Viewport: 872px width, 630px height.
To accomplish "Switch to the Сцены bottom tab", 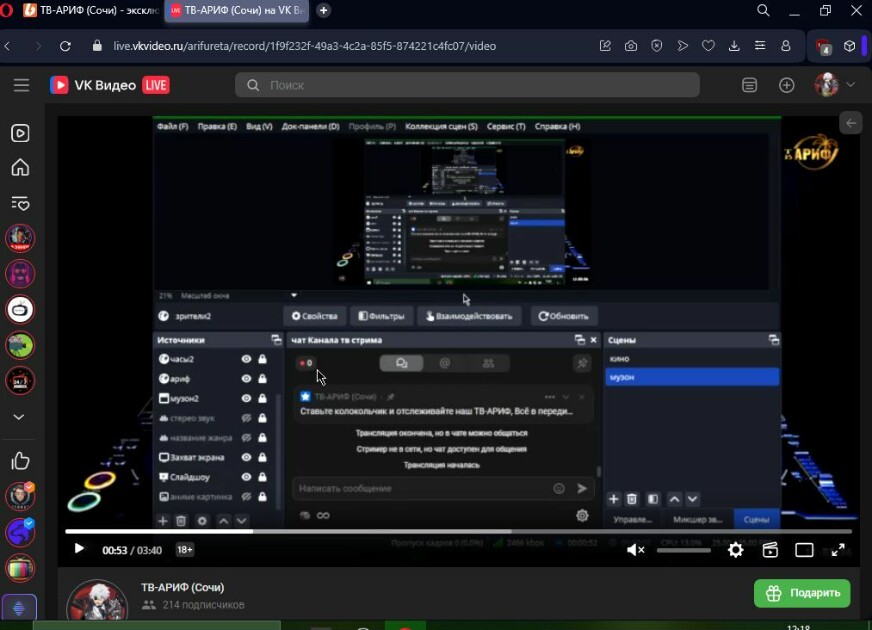I will pyautogui.click(x=756, y=519).
